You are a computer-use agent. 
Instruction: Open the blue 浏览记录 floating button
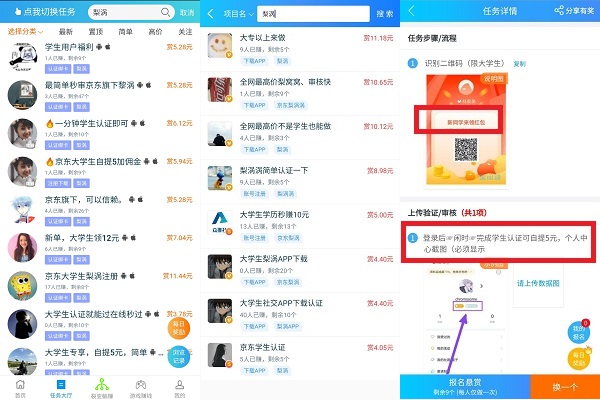coord(178,355)
